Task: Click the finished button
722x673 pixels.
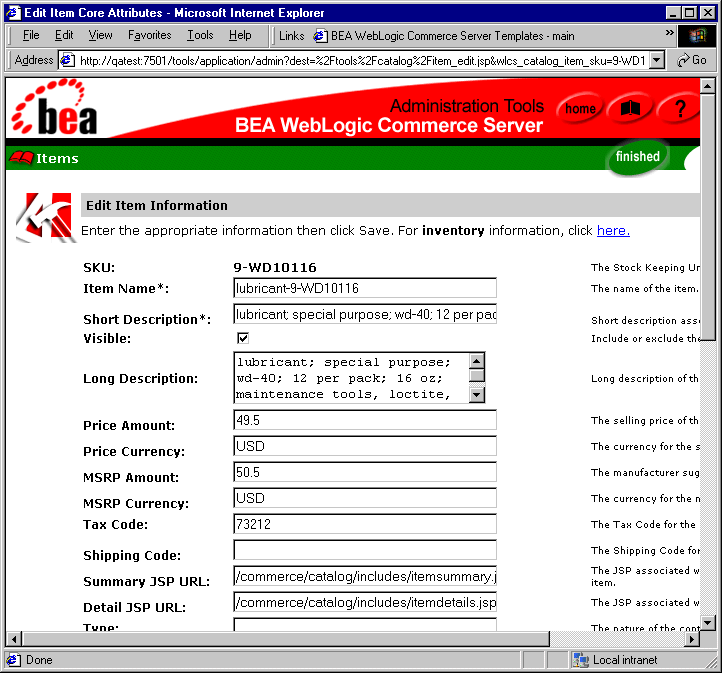Action: (638, 157)
